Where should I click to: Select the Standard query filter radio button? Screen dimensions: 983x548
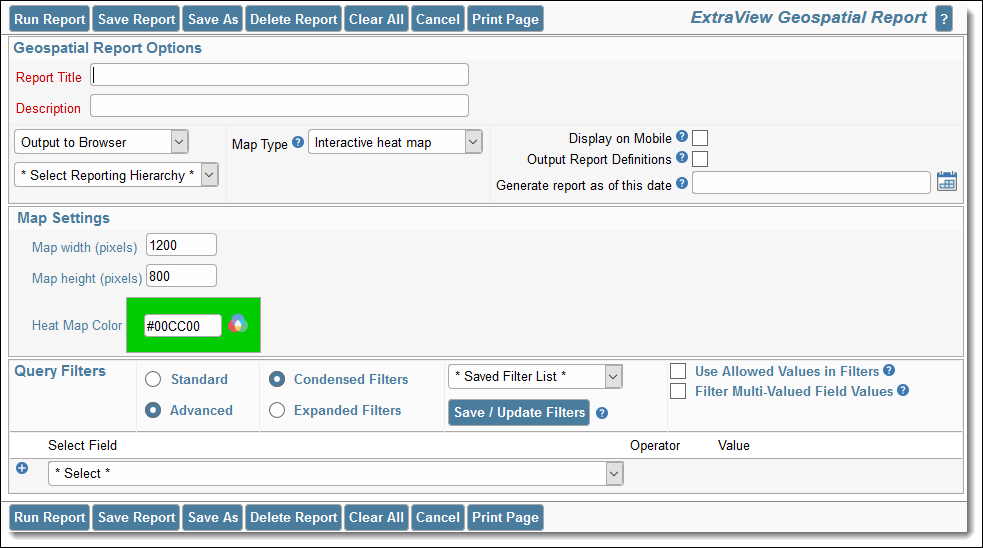pos(153,379)
